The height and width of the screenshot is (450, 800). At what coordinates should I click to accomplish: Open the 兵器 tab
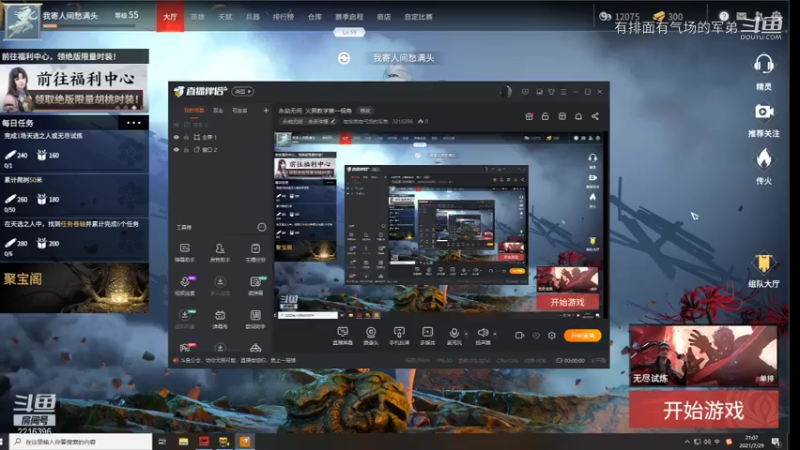253,17
